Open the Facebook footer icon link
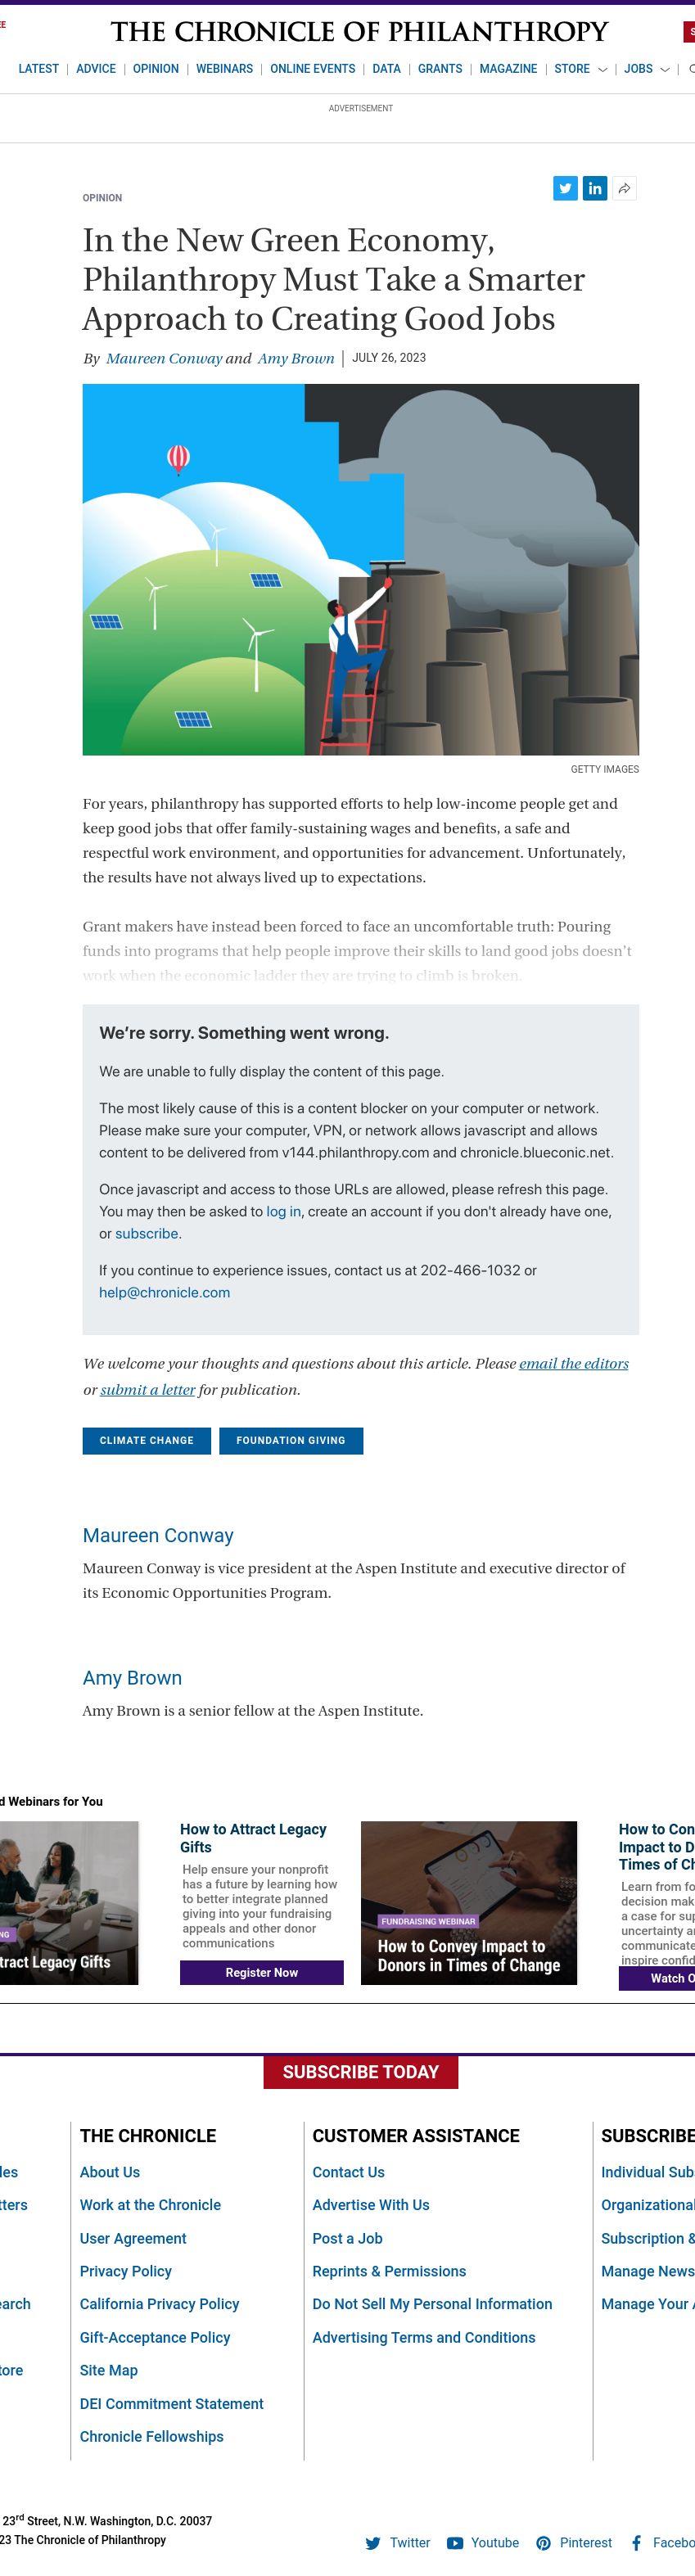The image size is (695, 2576). click(636, 2542)
